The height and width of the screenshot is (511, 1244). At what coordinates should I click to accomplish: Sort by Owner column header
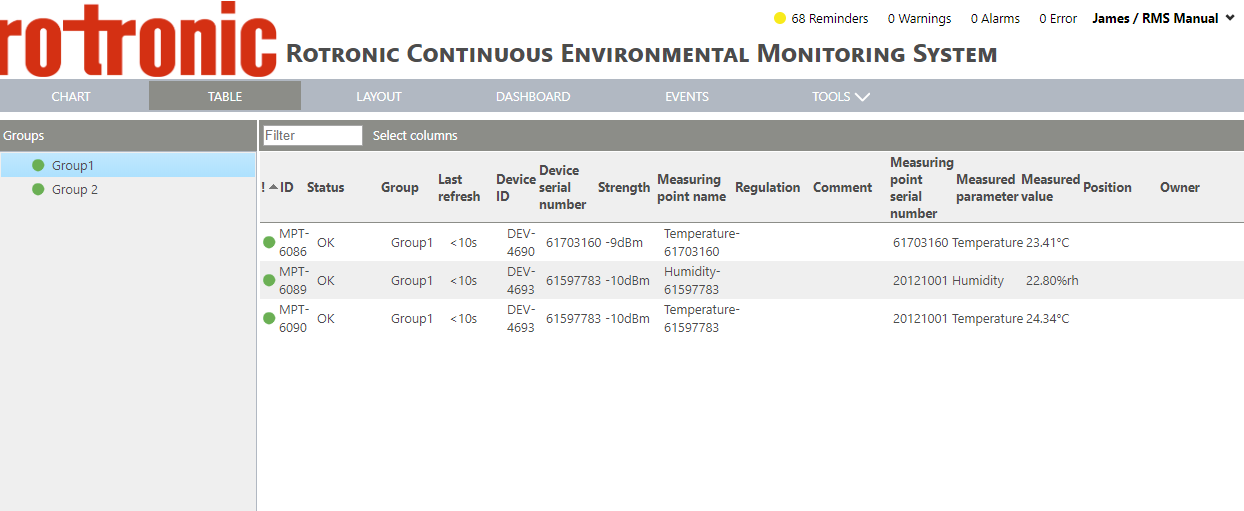pos(1179,187)
